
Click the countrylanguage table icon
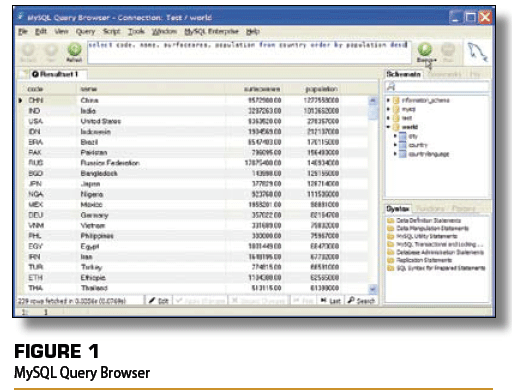403,154
